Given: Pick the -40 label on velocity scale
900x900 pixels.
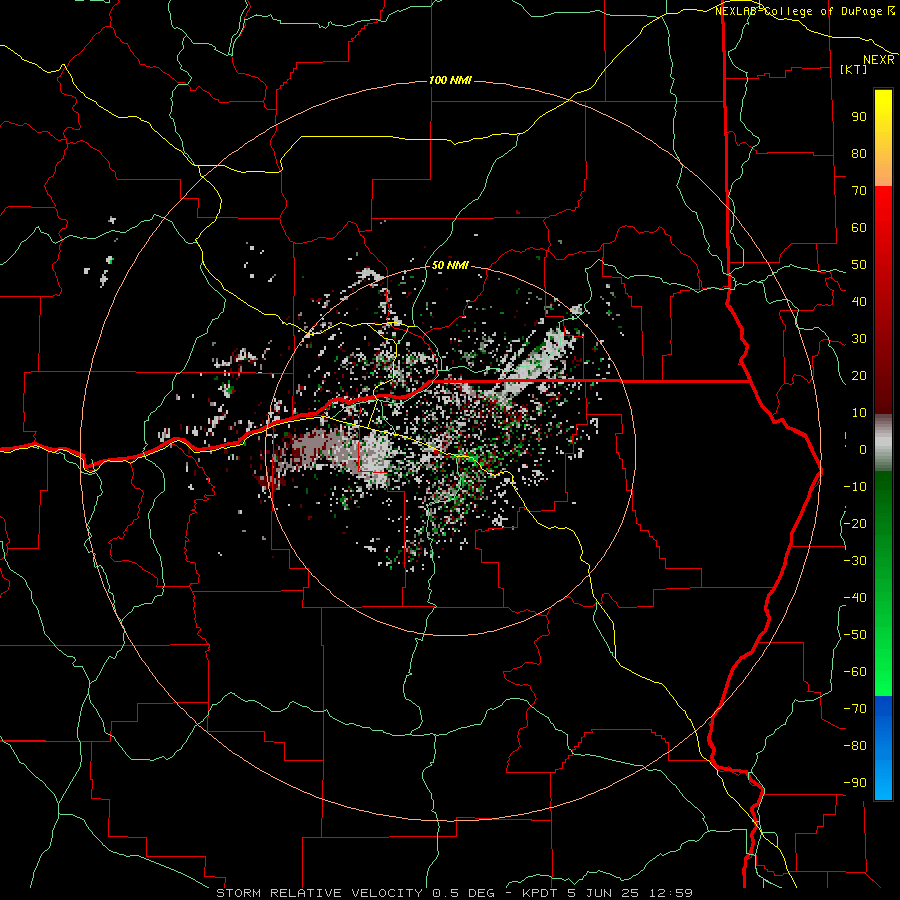Looking at the screenshot, I should 855,598.
